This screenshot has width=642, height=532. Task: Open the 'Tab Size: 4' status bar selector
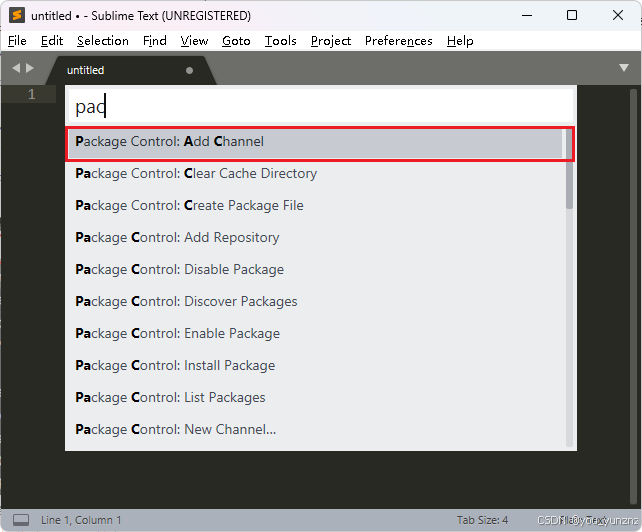coord(482,520)
